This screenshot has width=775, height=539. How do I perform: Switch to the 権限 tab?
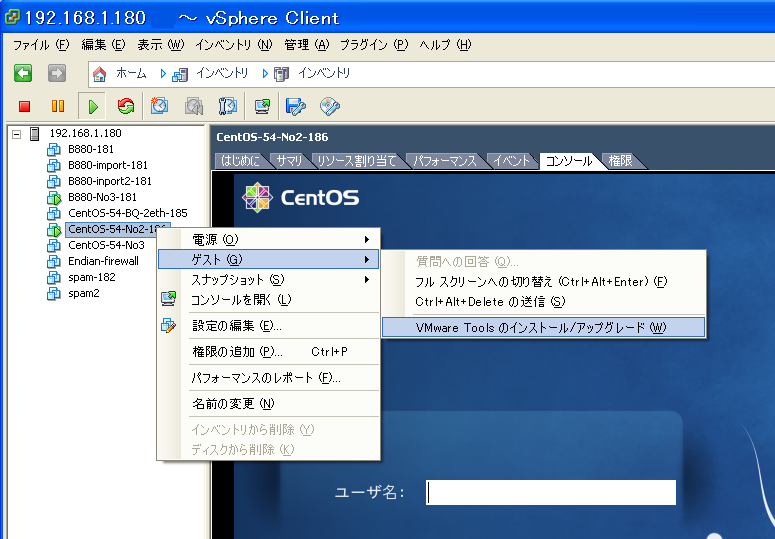(621, 161)
